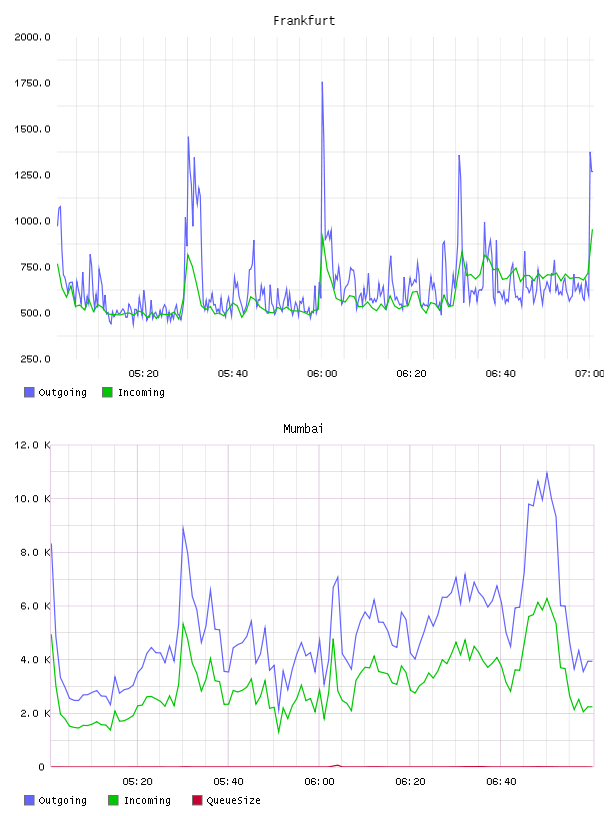Click the Frankfurt chart title
The height and width of the screenshot is (816, 608).
[x=304, y=21]
